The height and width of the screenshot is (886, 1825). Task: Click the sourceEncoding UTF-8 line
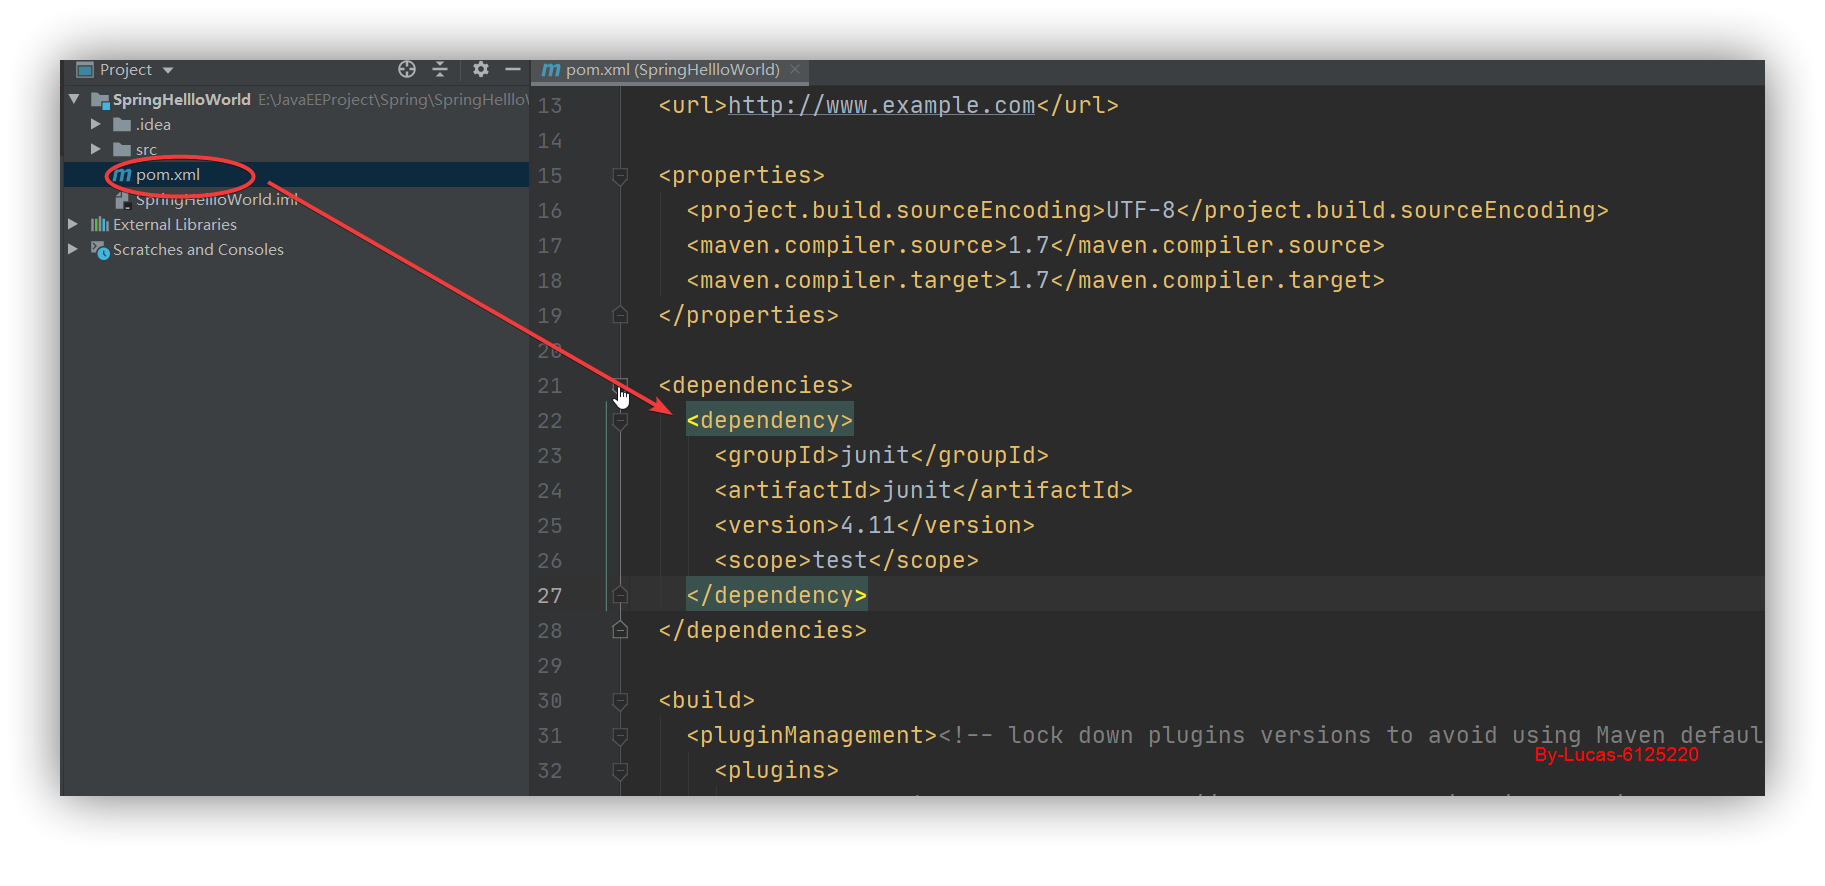pos(1147,211)
